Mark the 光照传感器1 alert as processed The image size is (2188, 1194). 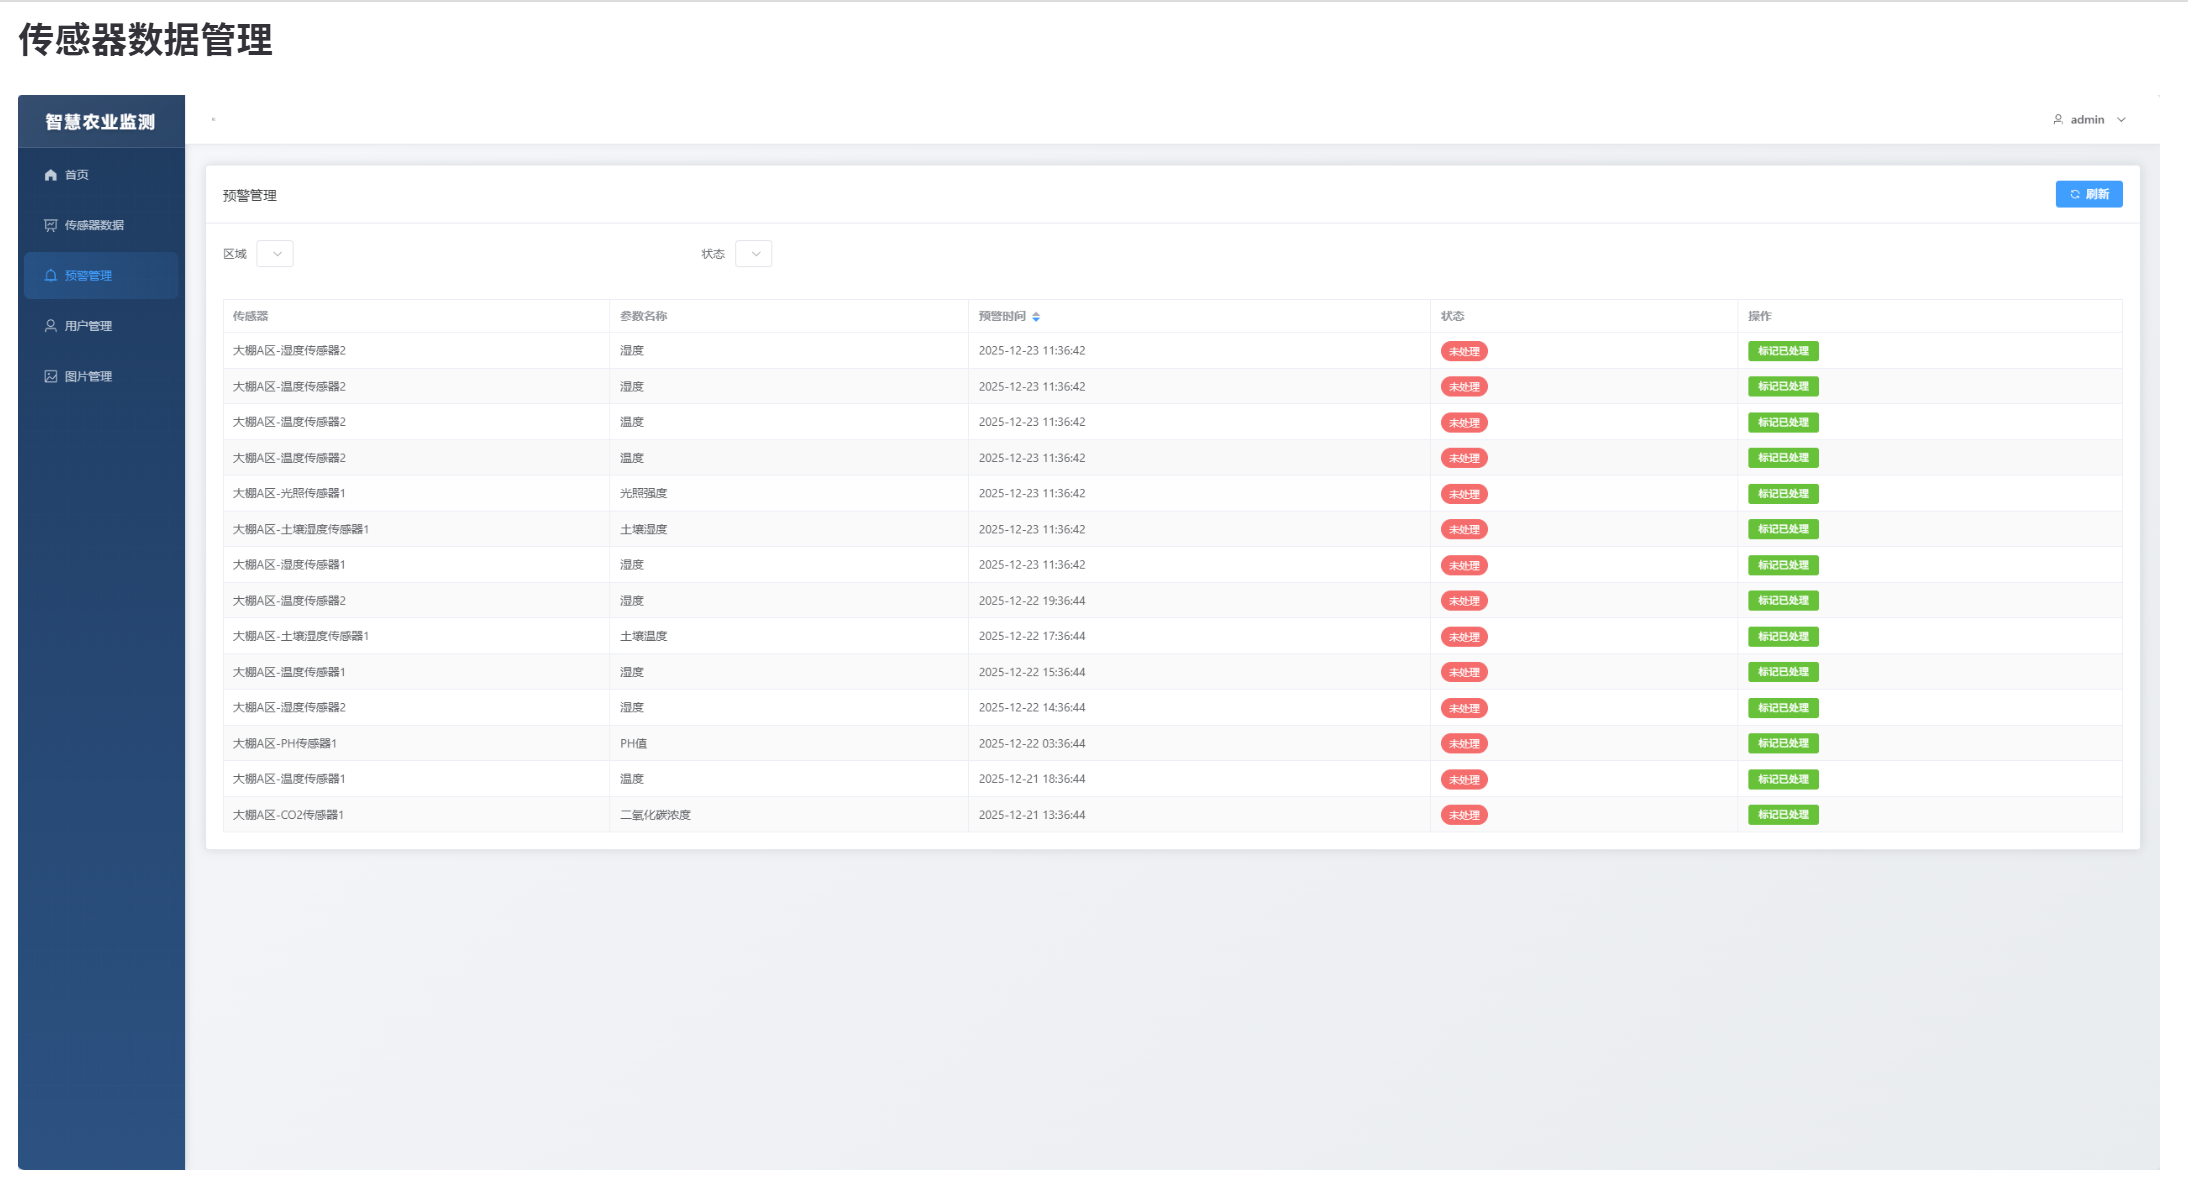tap(1782, 494)
